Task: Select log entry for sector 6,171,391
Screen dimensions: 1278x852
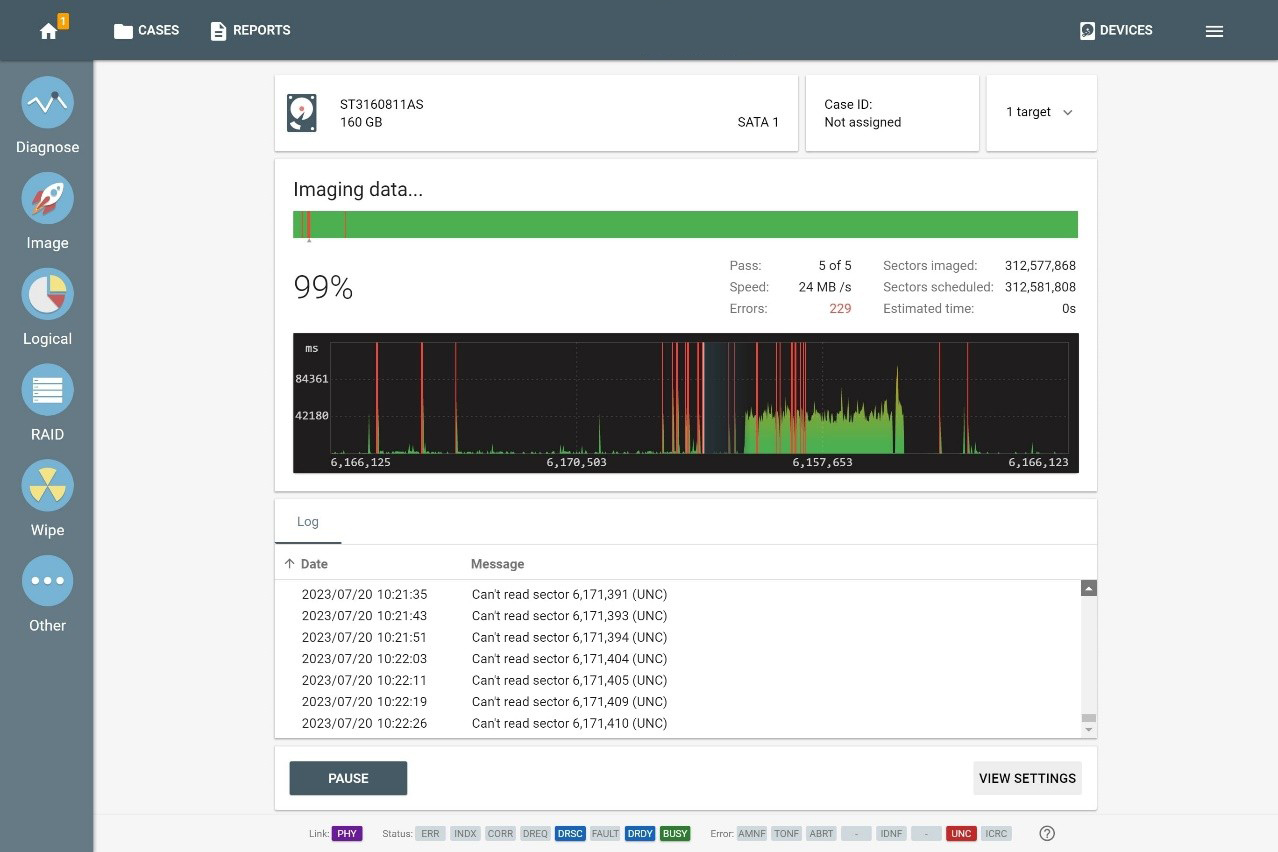Action: pyautogui.click(x=678, y=594)
